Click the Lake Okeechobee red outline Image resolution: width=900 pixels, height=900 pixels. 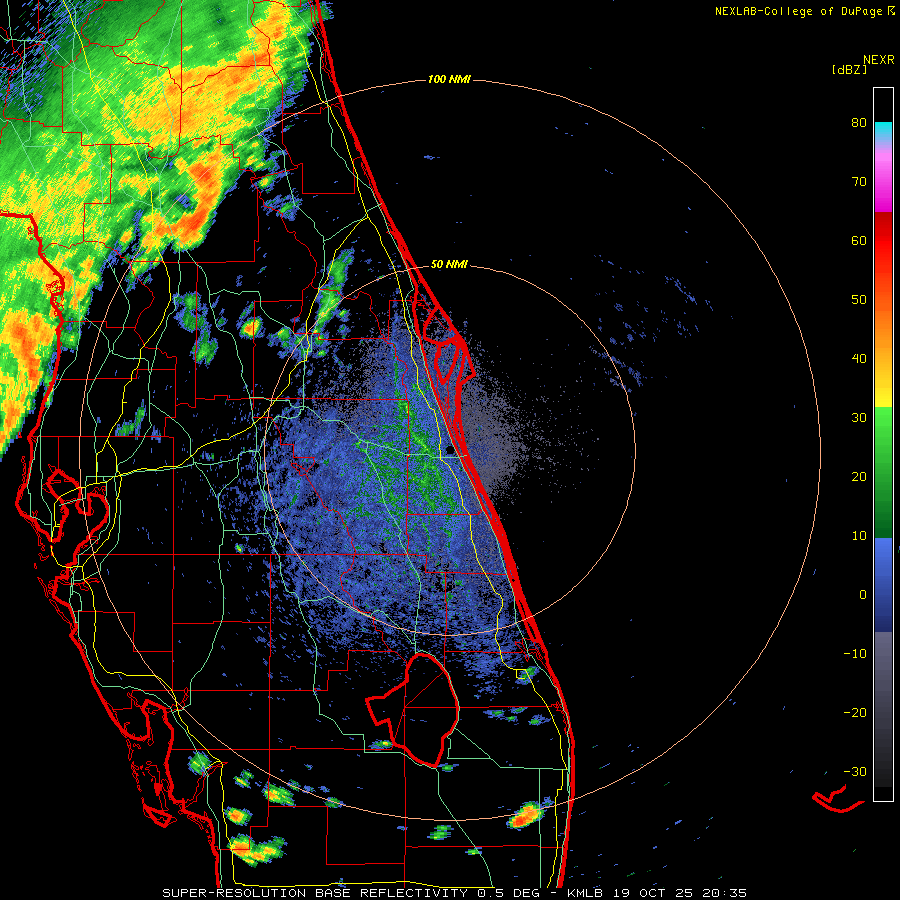[415, 710]
